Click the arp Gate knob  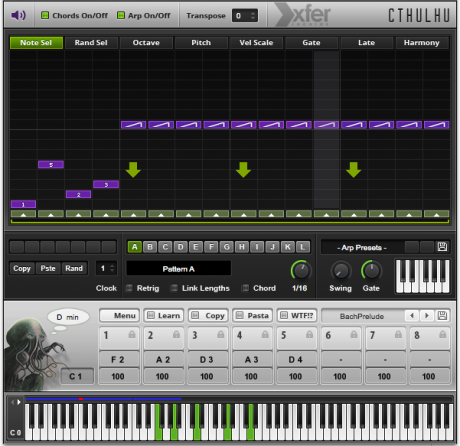(371, 271)
